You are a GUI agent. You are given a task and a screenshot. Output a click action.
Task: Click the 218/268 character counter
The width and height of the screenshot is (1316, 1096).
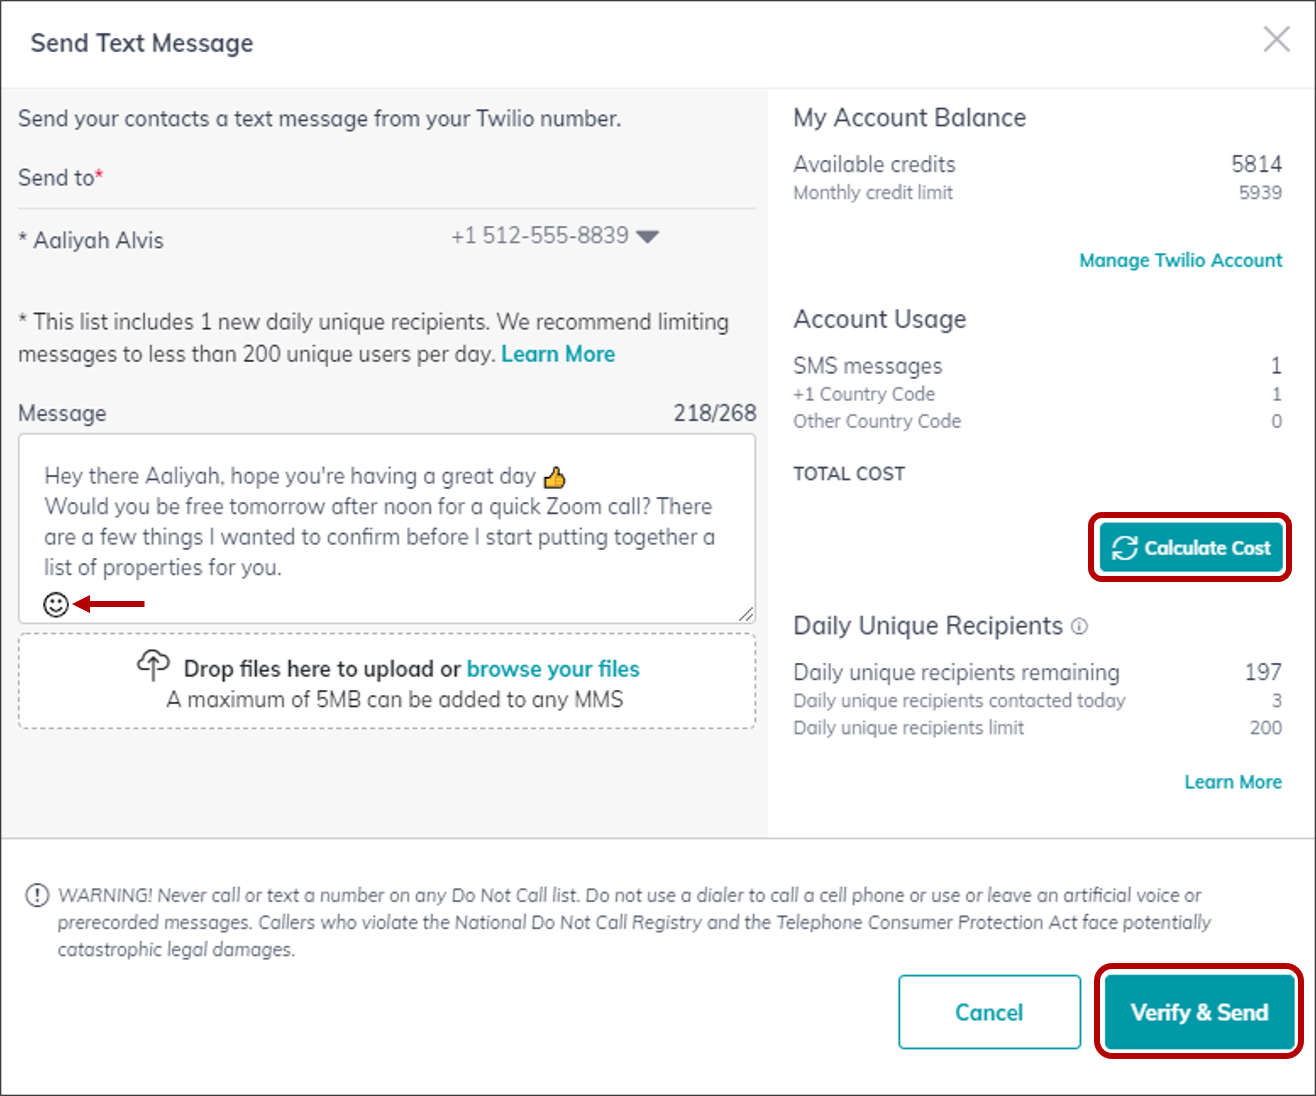(713, 413)
